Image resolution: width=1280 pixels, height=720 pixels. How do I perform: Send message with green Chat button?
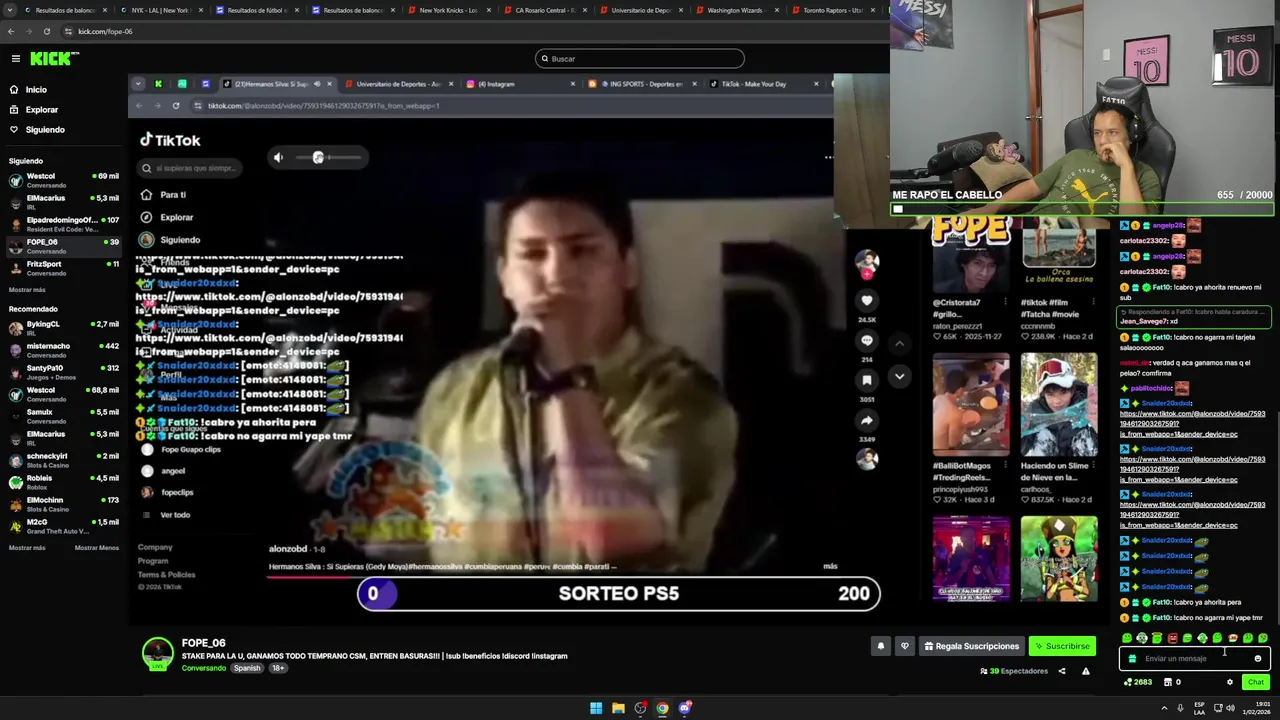point(1255,682)
